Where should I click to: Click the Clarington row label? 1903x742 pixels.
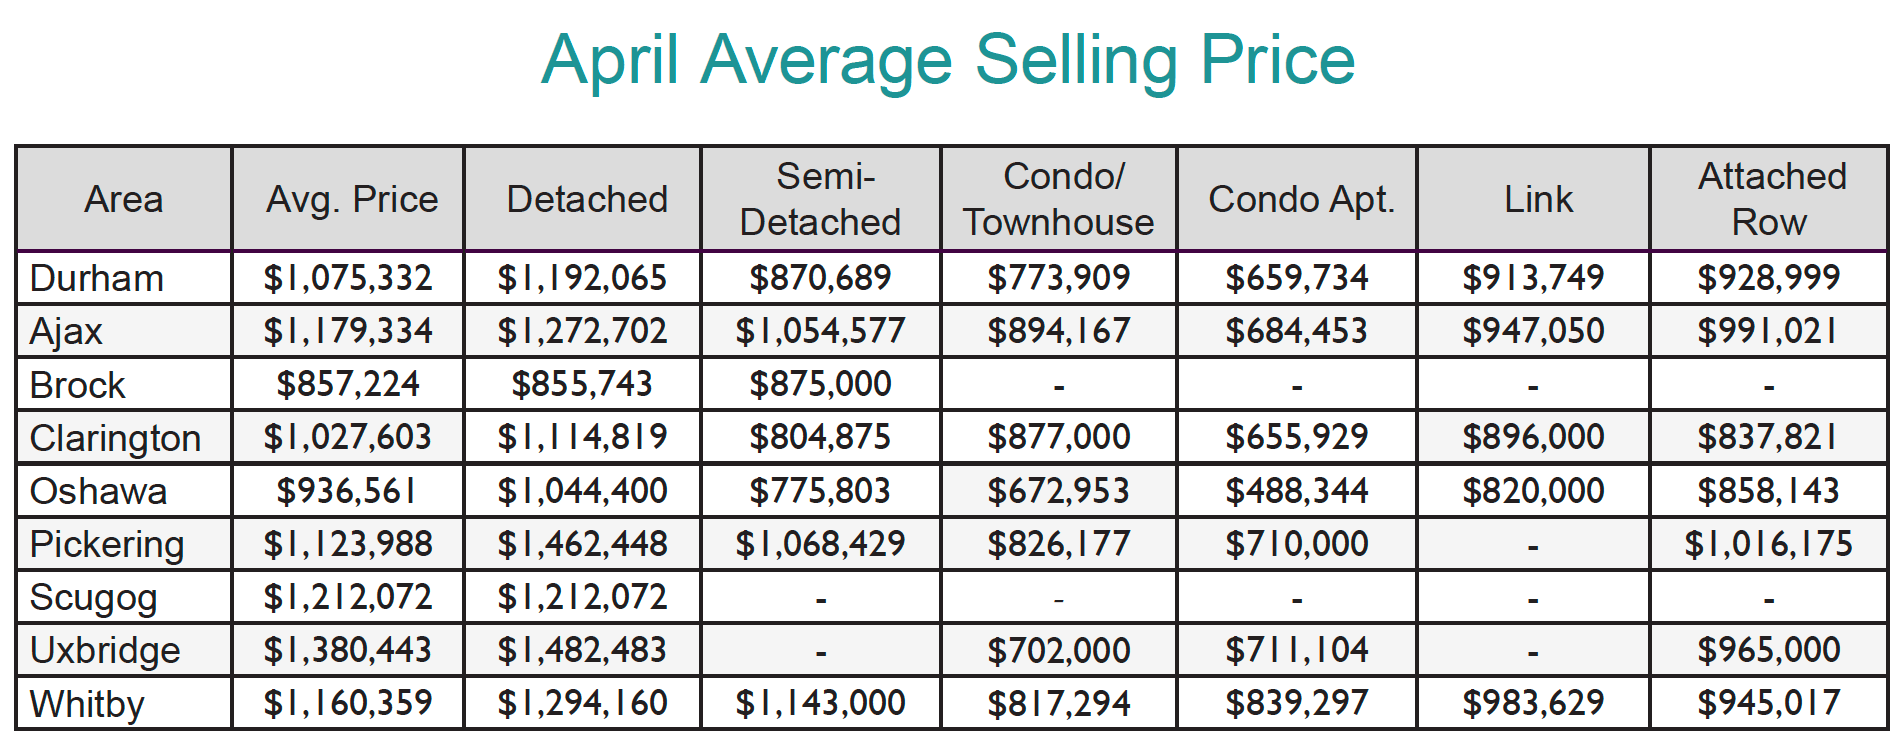point(115,438)
